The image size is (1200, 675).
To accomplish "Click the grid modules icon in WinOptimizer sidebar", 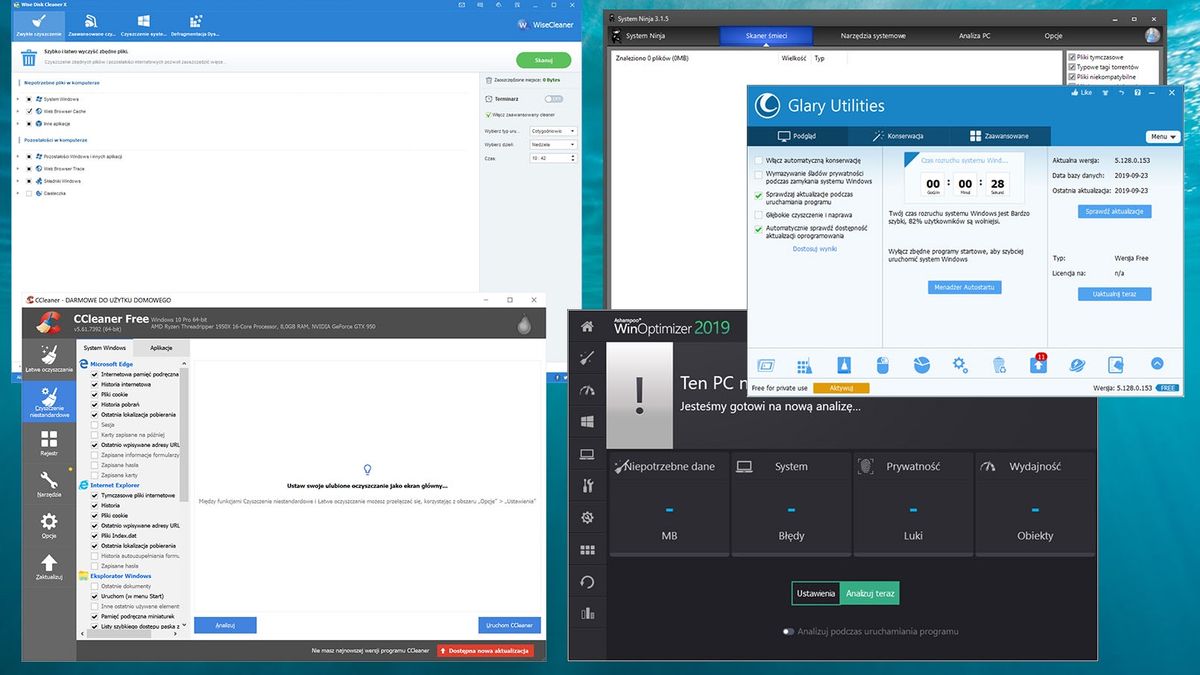I will [588, 549].
